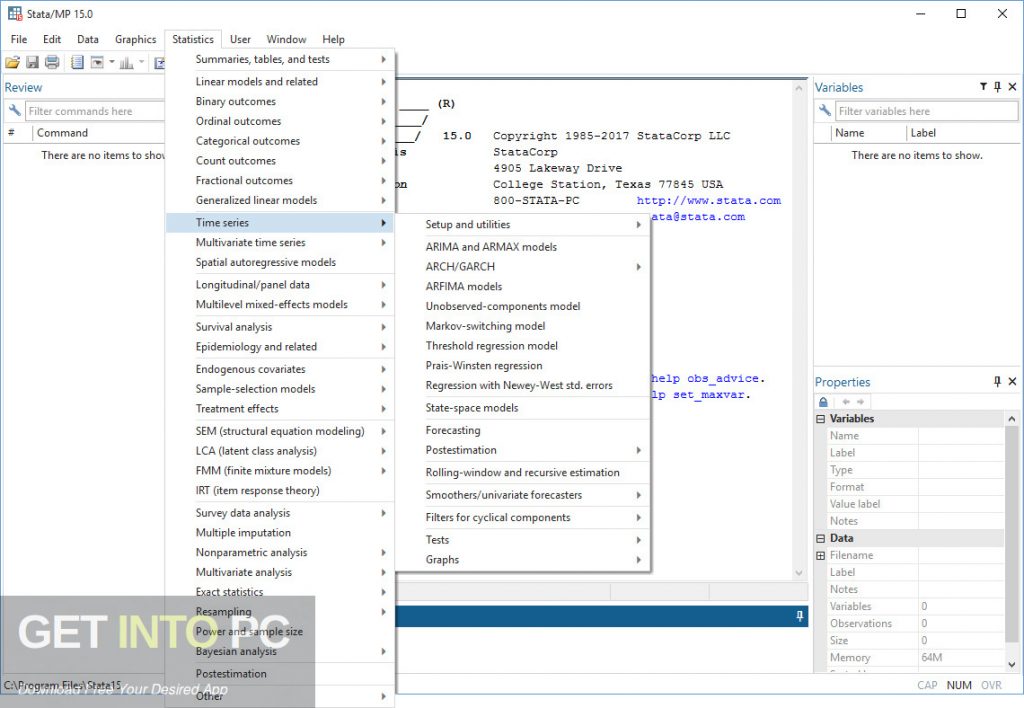Click the Open file folder icon
Image resolution: width=1024 pixels, height=708 pixels.
(x=12, y=63)
